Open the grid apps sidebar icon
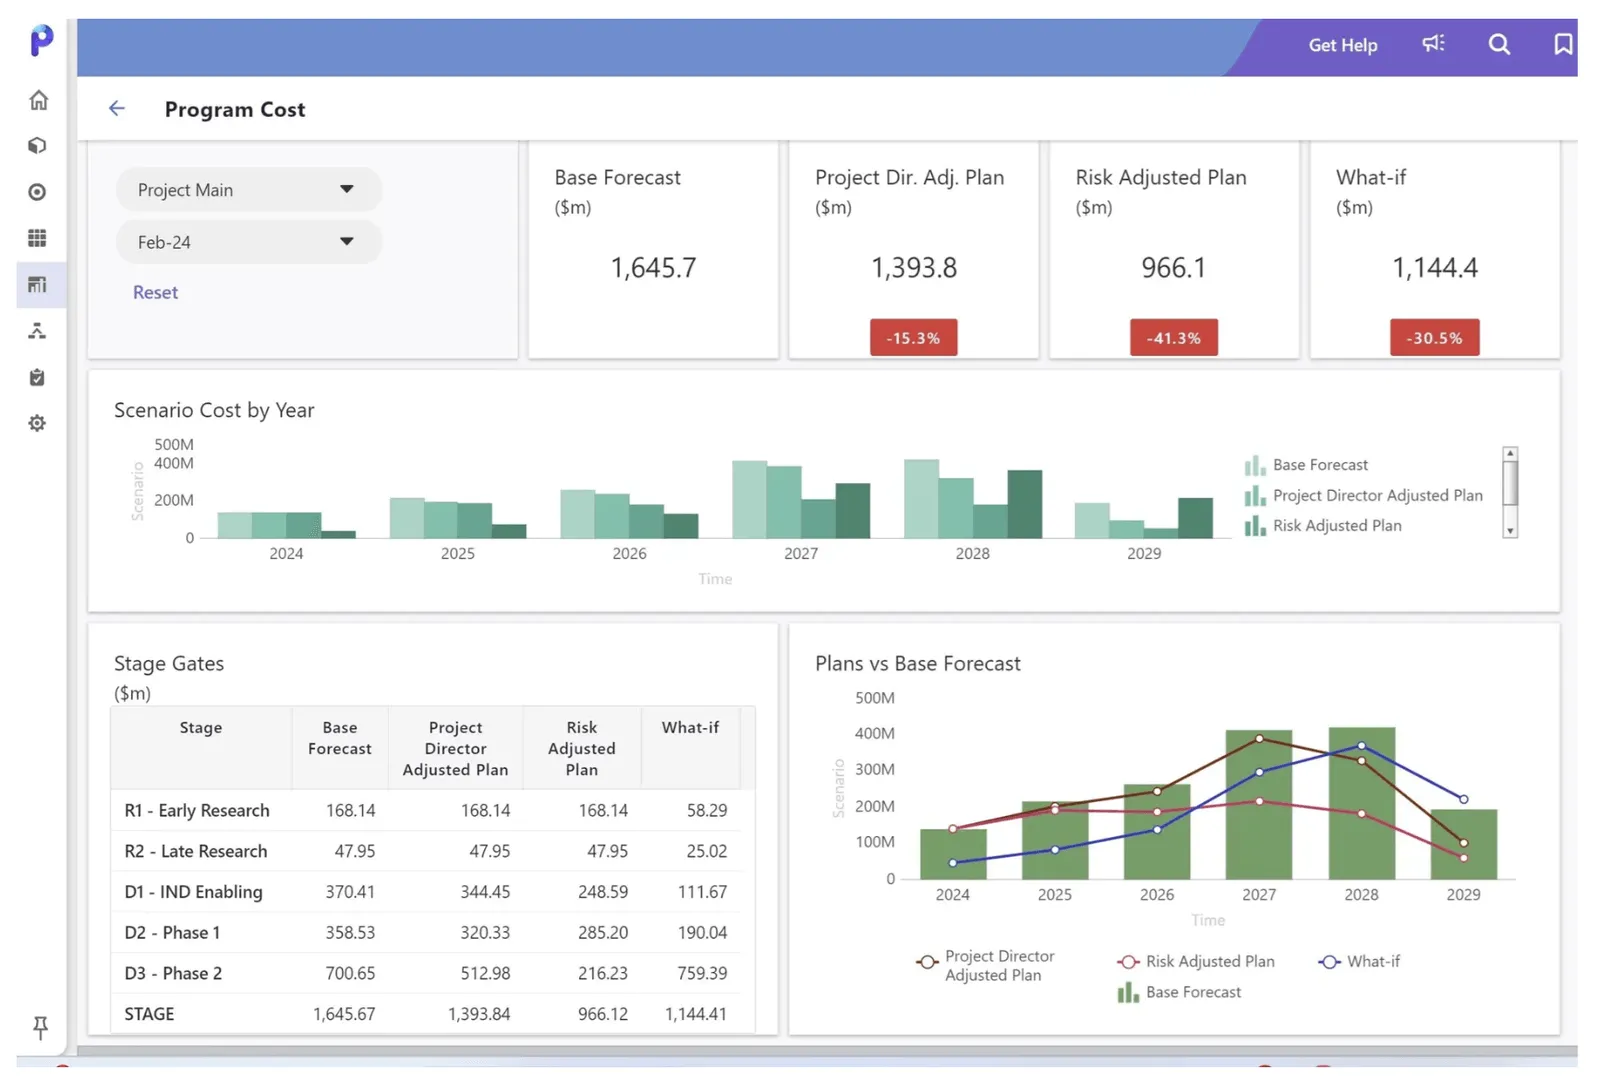1600x1085 pixels. click(x=37, y=238)
